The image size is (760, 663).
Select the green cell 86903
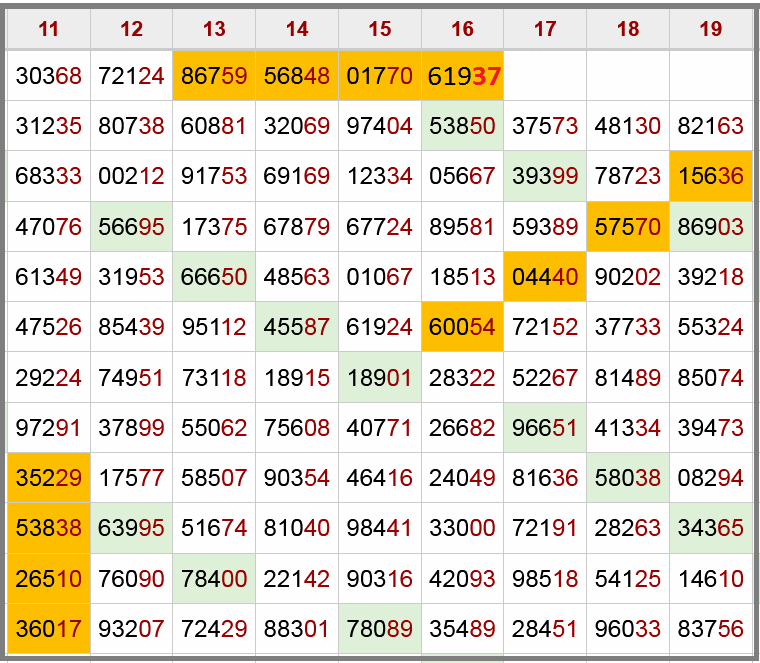711,226
